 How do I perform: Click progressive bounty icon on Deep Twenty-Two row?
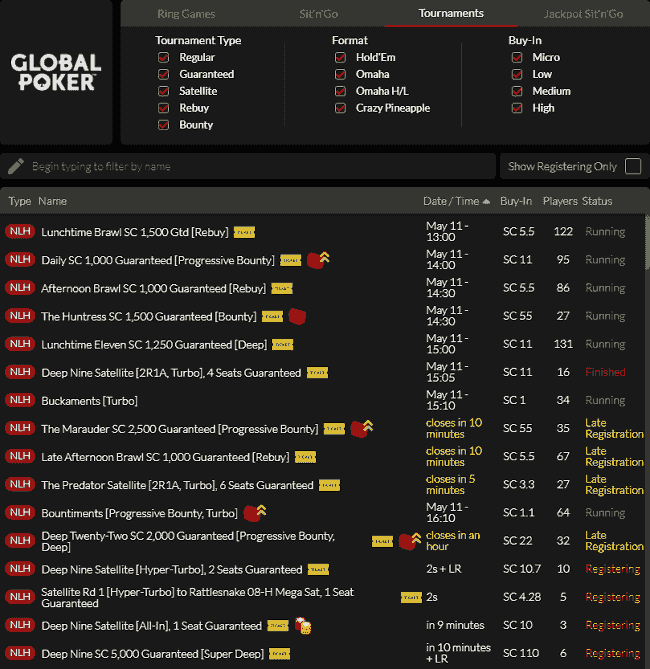point(410,541)
